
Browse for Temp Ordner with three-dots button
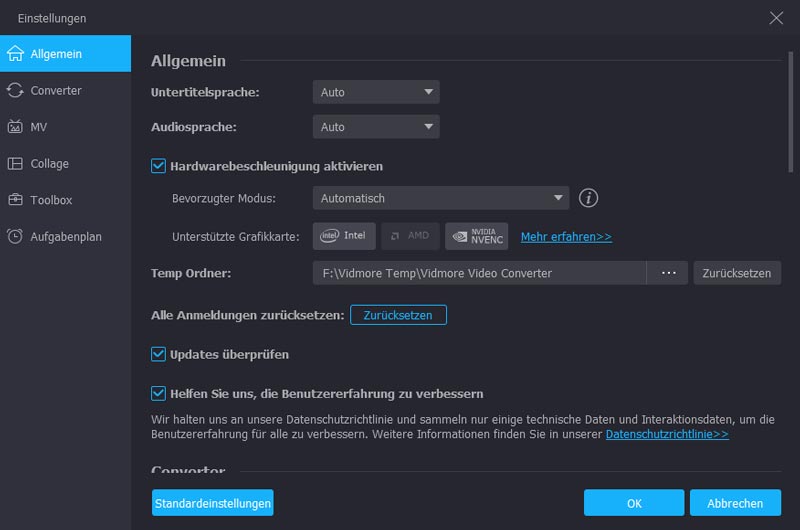[x=668, y=273]
